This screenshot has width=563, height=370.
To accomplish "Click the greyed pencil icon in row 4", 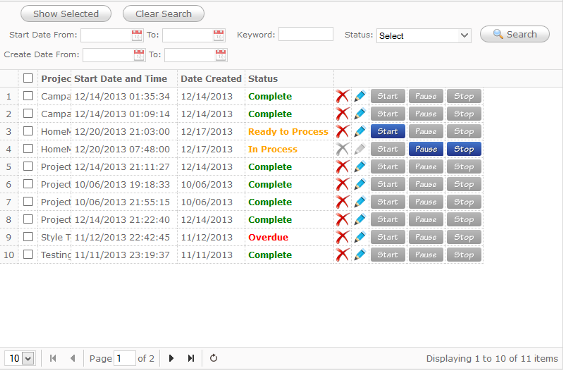I will pos(360,149).
